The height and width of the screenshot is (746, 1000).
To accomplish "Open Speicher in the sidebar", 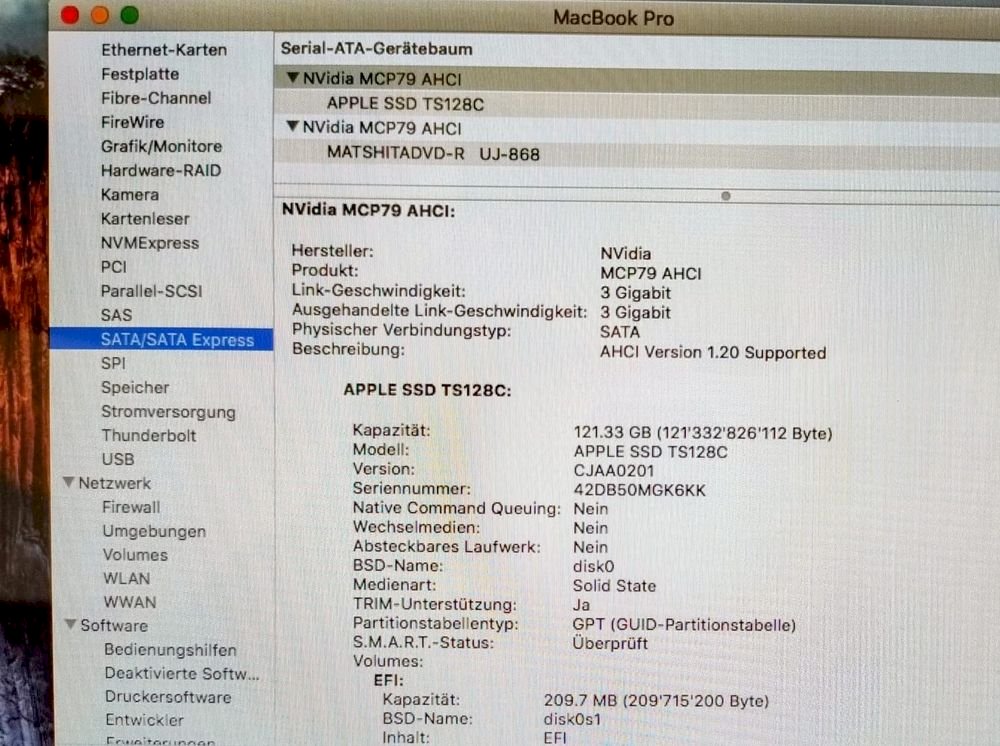I will coord(134,388).
